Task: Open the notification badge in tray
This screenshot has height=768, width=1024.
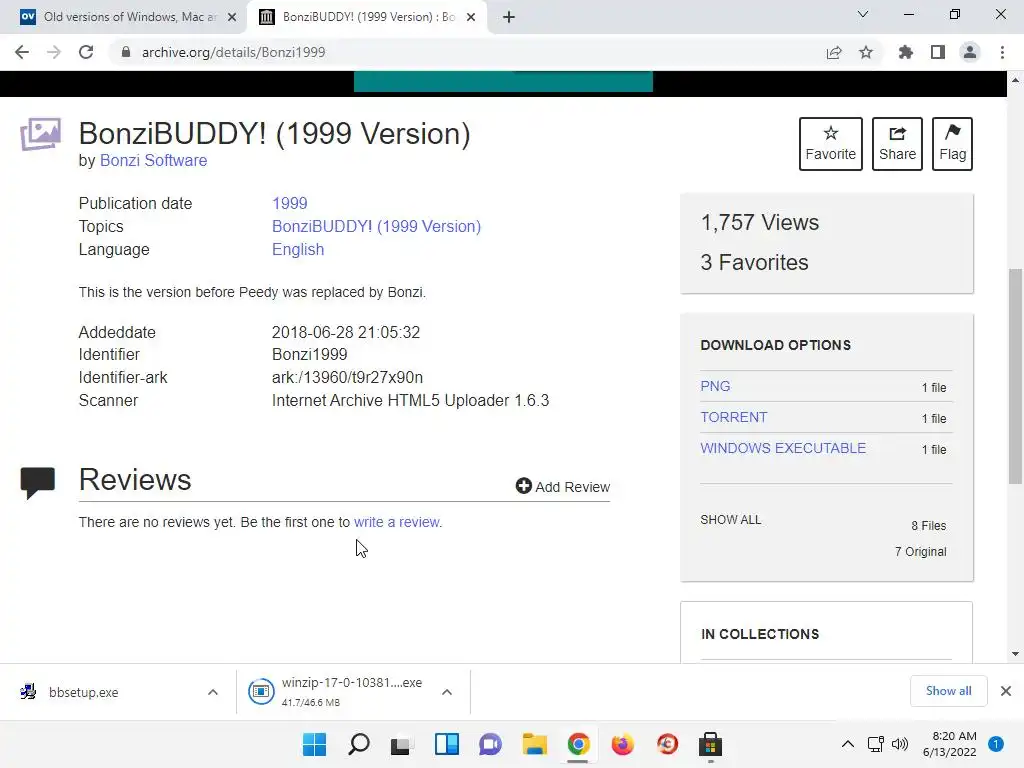Action: 996,744
